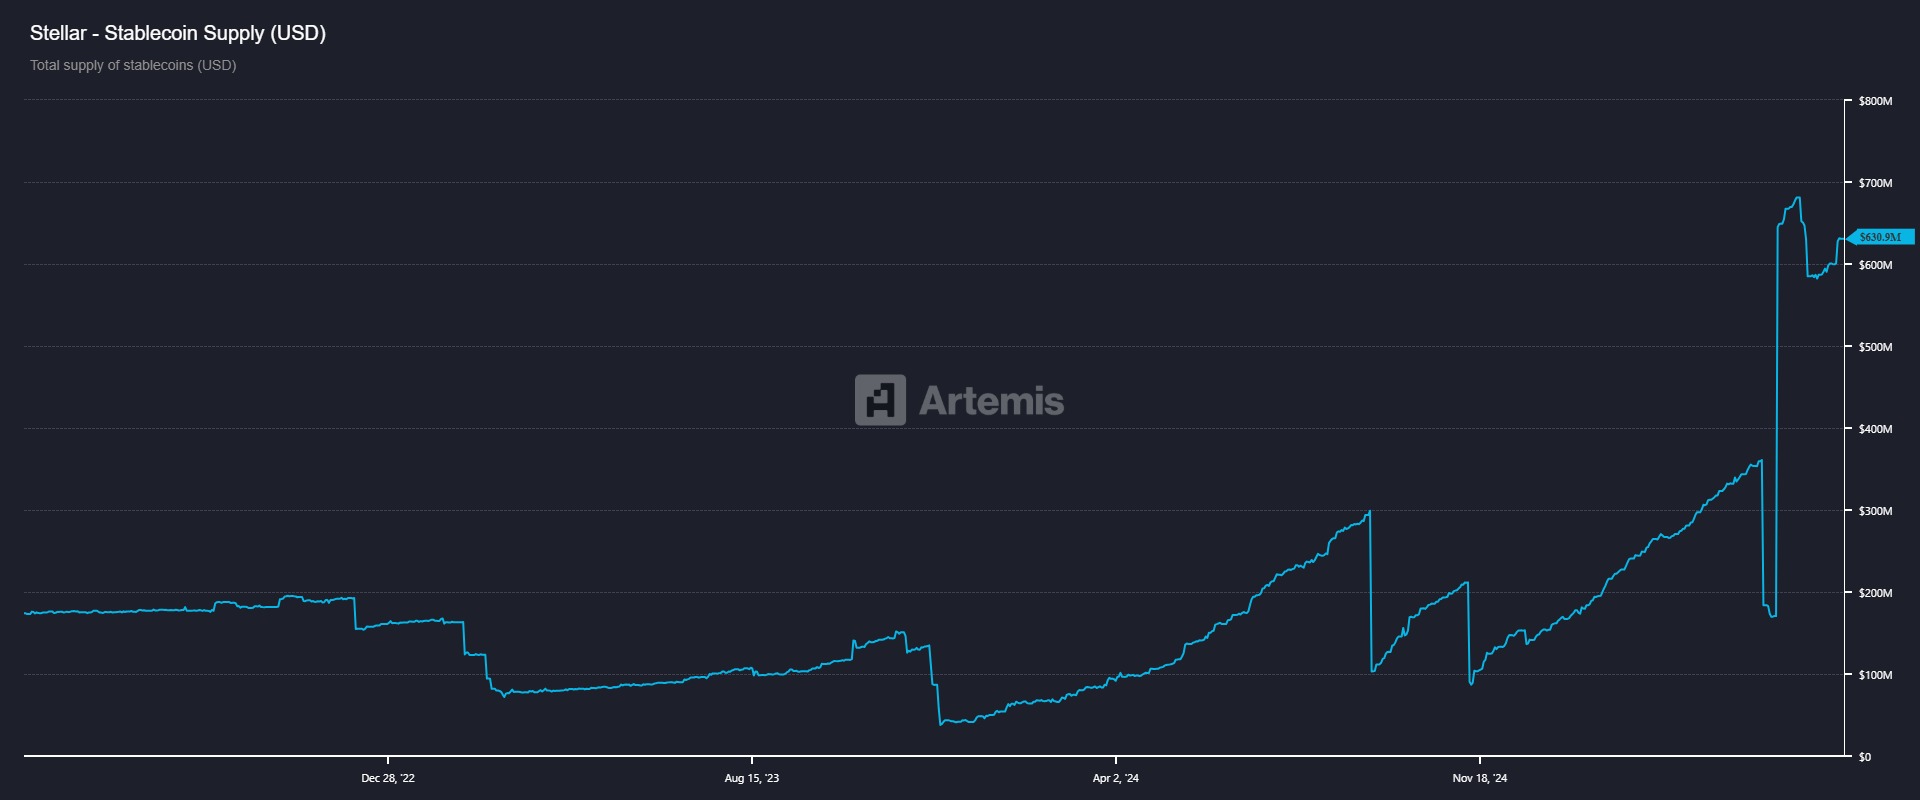This screenshot has height=800, width=1920.
Task: Click the "Apr 2, '24" date label
Action: point(1116,778)
